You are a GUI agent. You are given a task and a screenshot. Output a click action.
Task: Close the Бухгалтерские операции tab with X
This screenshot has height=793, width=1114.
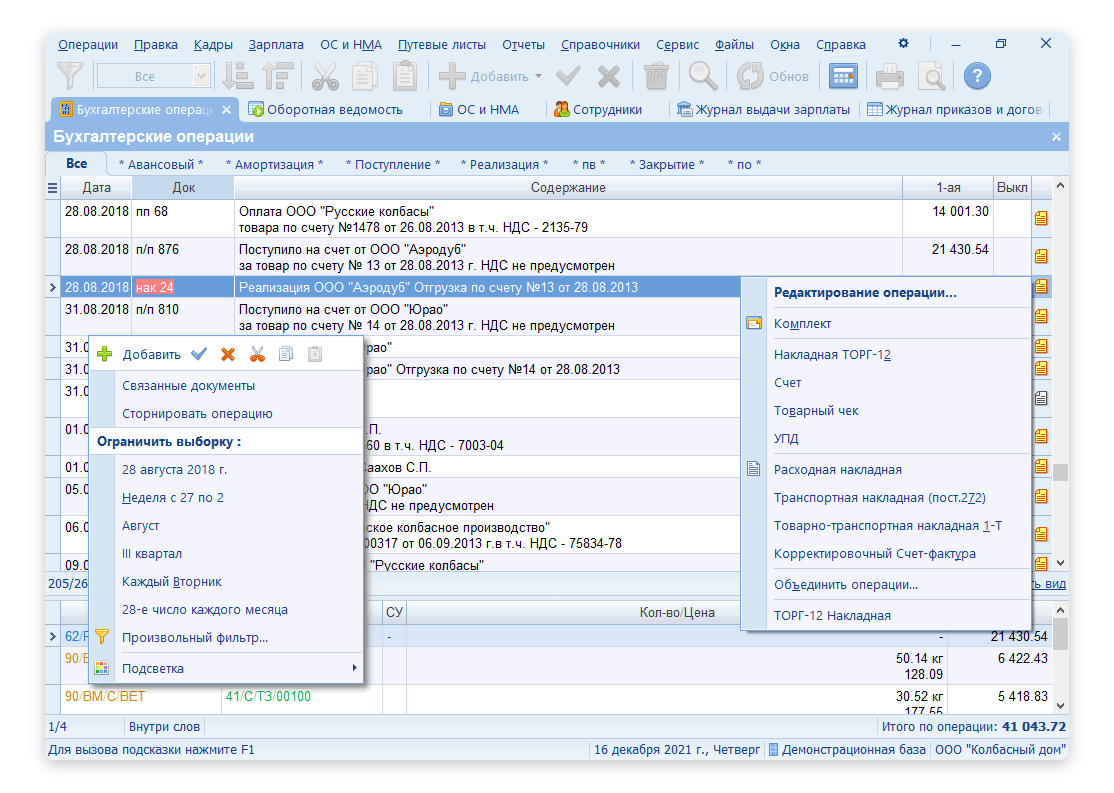(x=226, y=109)
